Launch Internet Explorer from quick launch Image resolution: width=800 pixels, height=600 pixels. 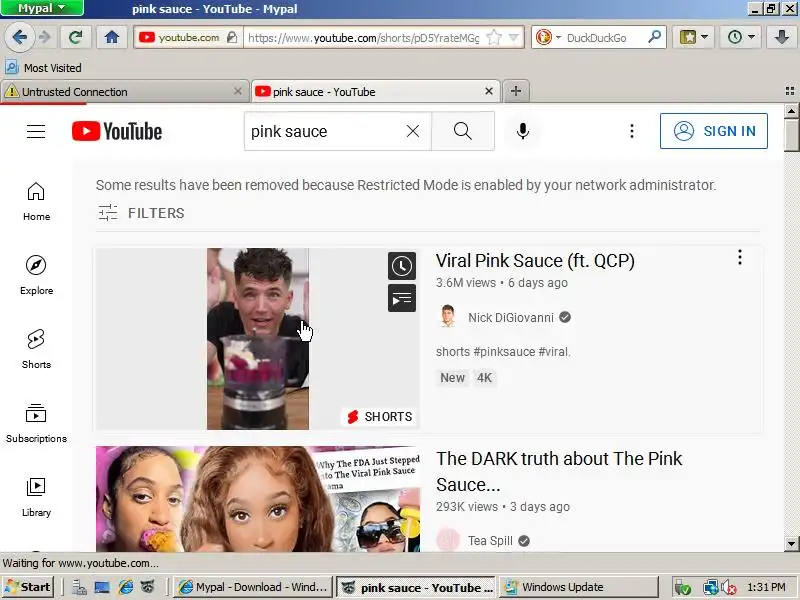tap(126, 587)
